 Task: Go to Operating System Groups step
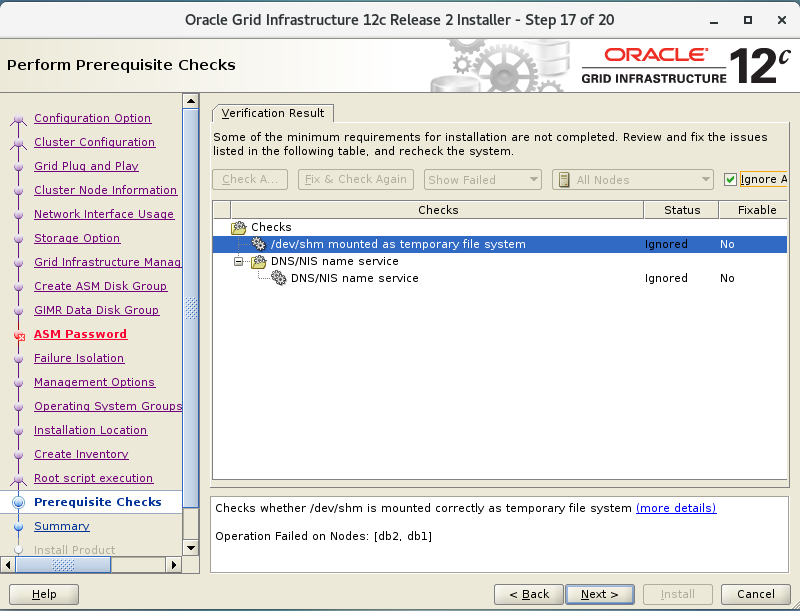(108, 405)
